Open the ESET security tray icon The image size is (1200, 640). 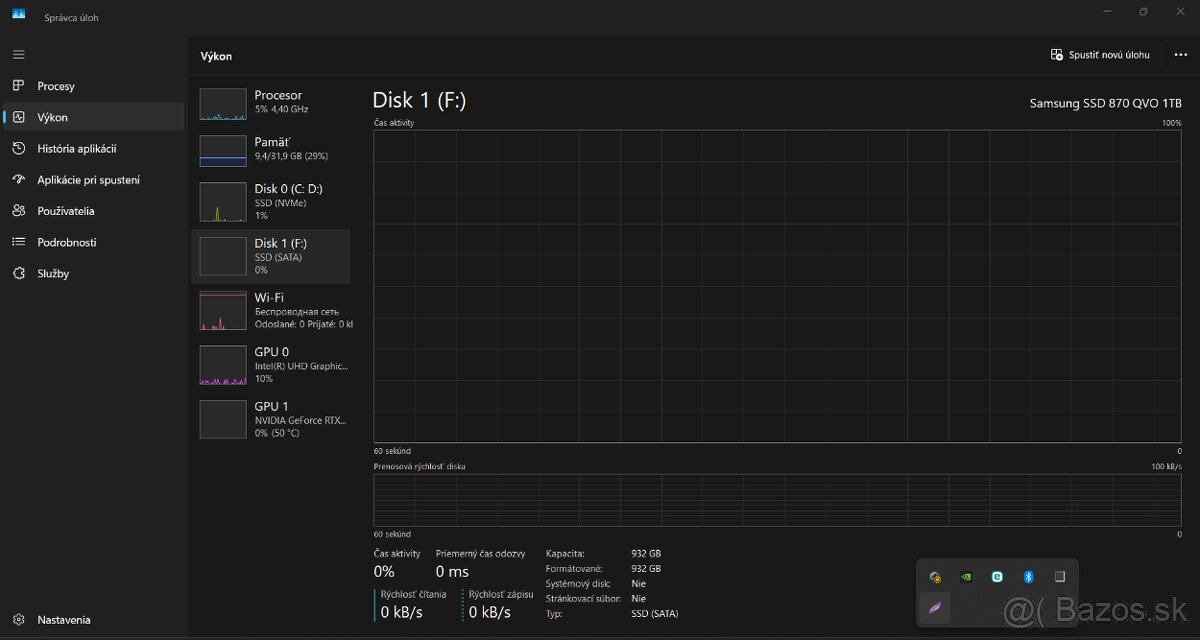coord(997,577)
